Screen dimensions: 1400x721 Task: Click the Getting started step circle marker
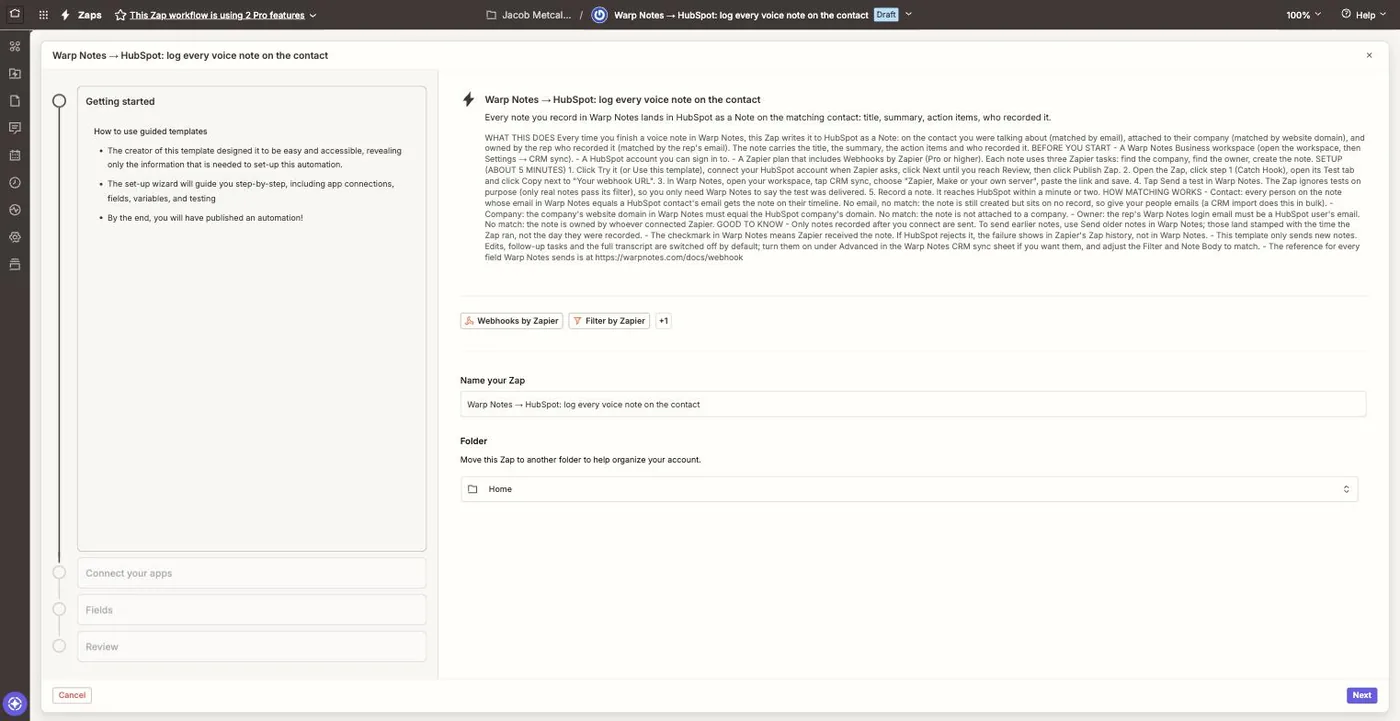pos(59,101)
